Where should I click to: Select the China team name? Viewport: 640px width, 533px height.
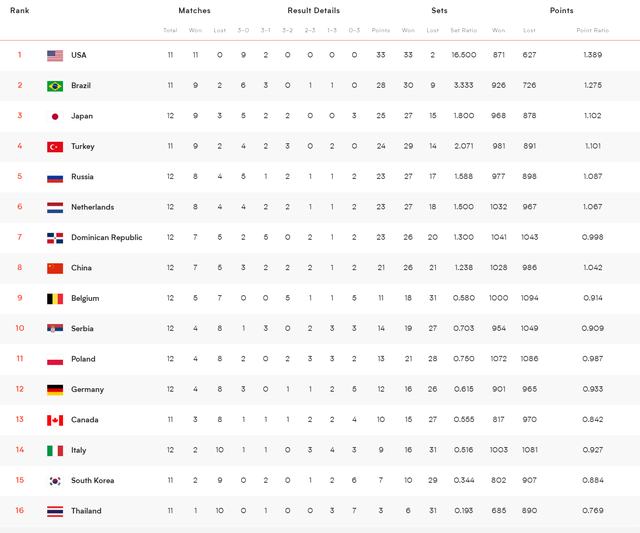81,268
